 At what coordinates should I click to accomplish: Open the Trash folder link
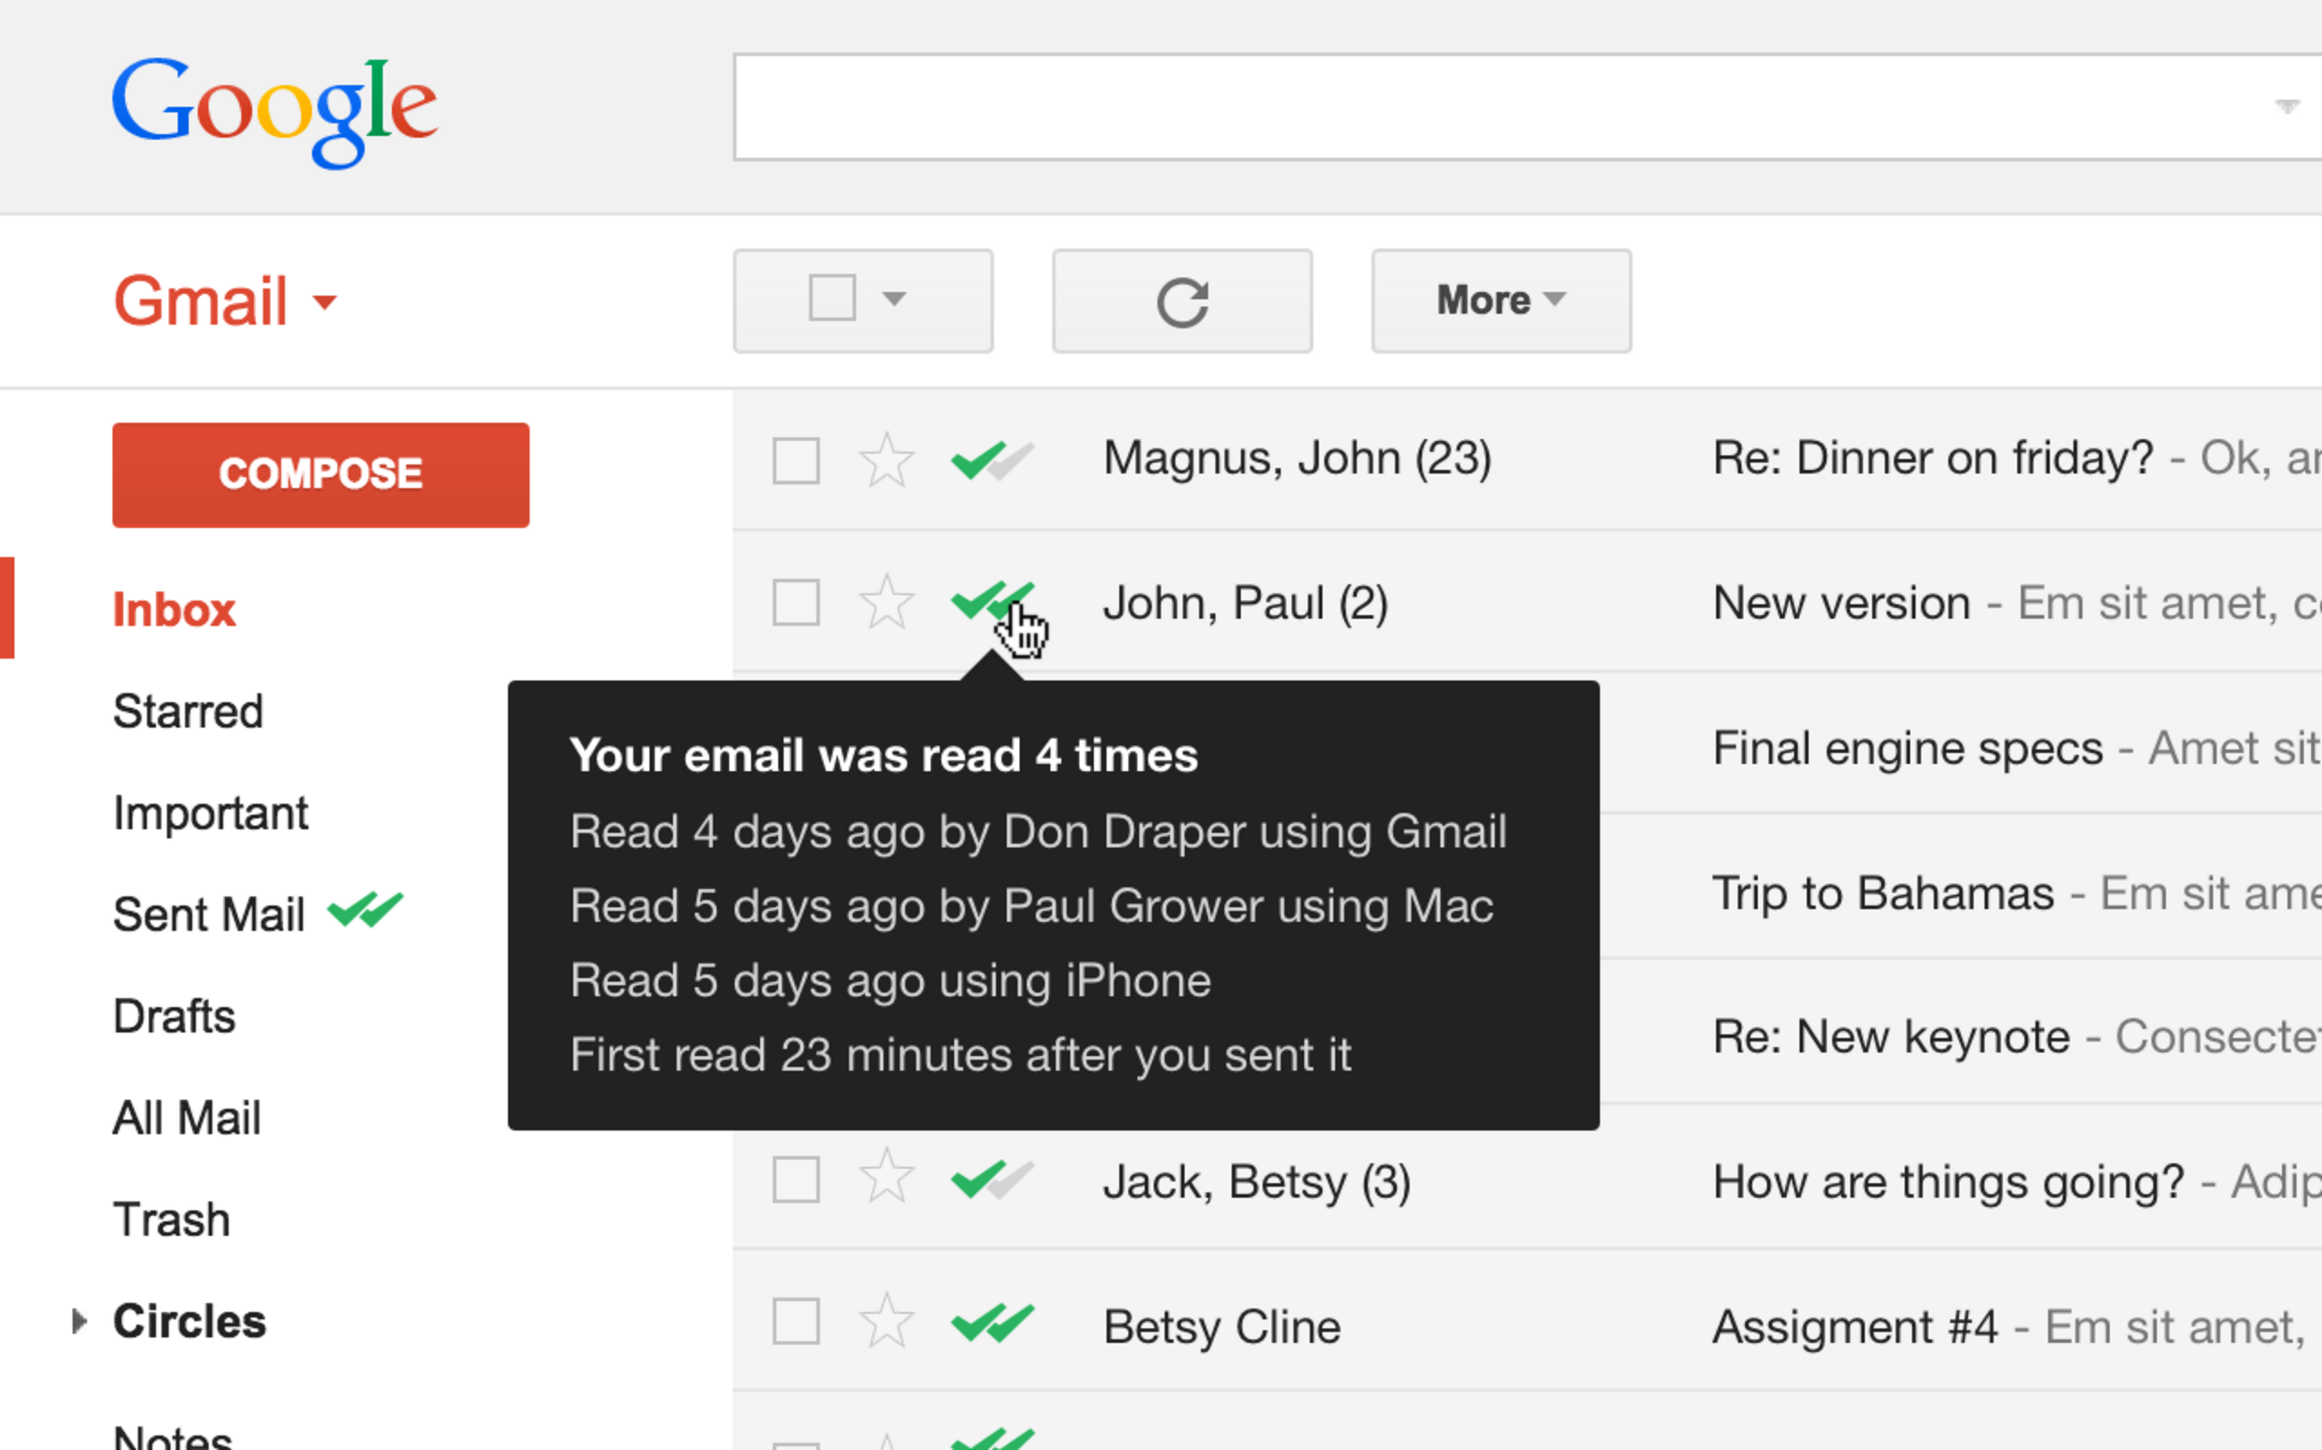point(171,1218)
